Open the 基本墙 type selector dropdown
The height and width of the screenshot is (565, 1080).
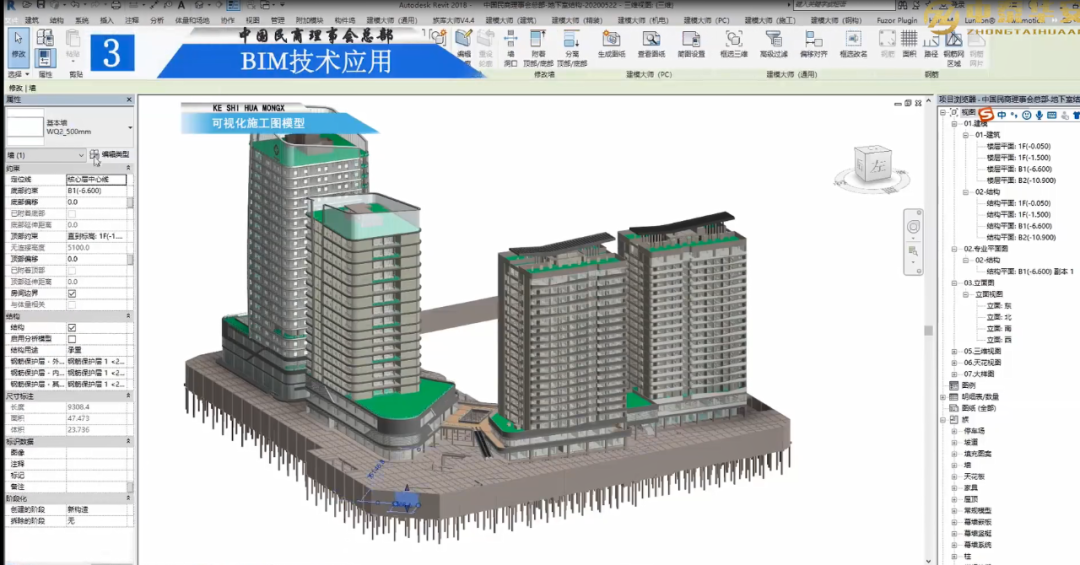[x=130, y=127]
